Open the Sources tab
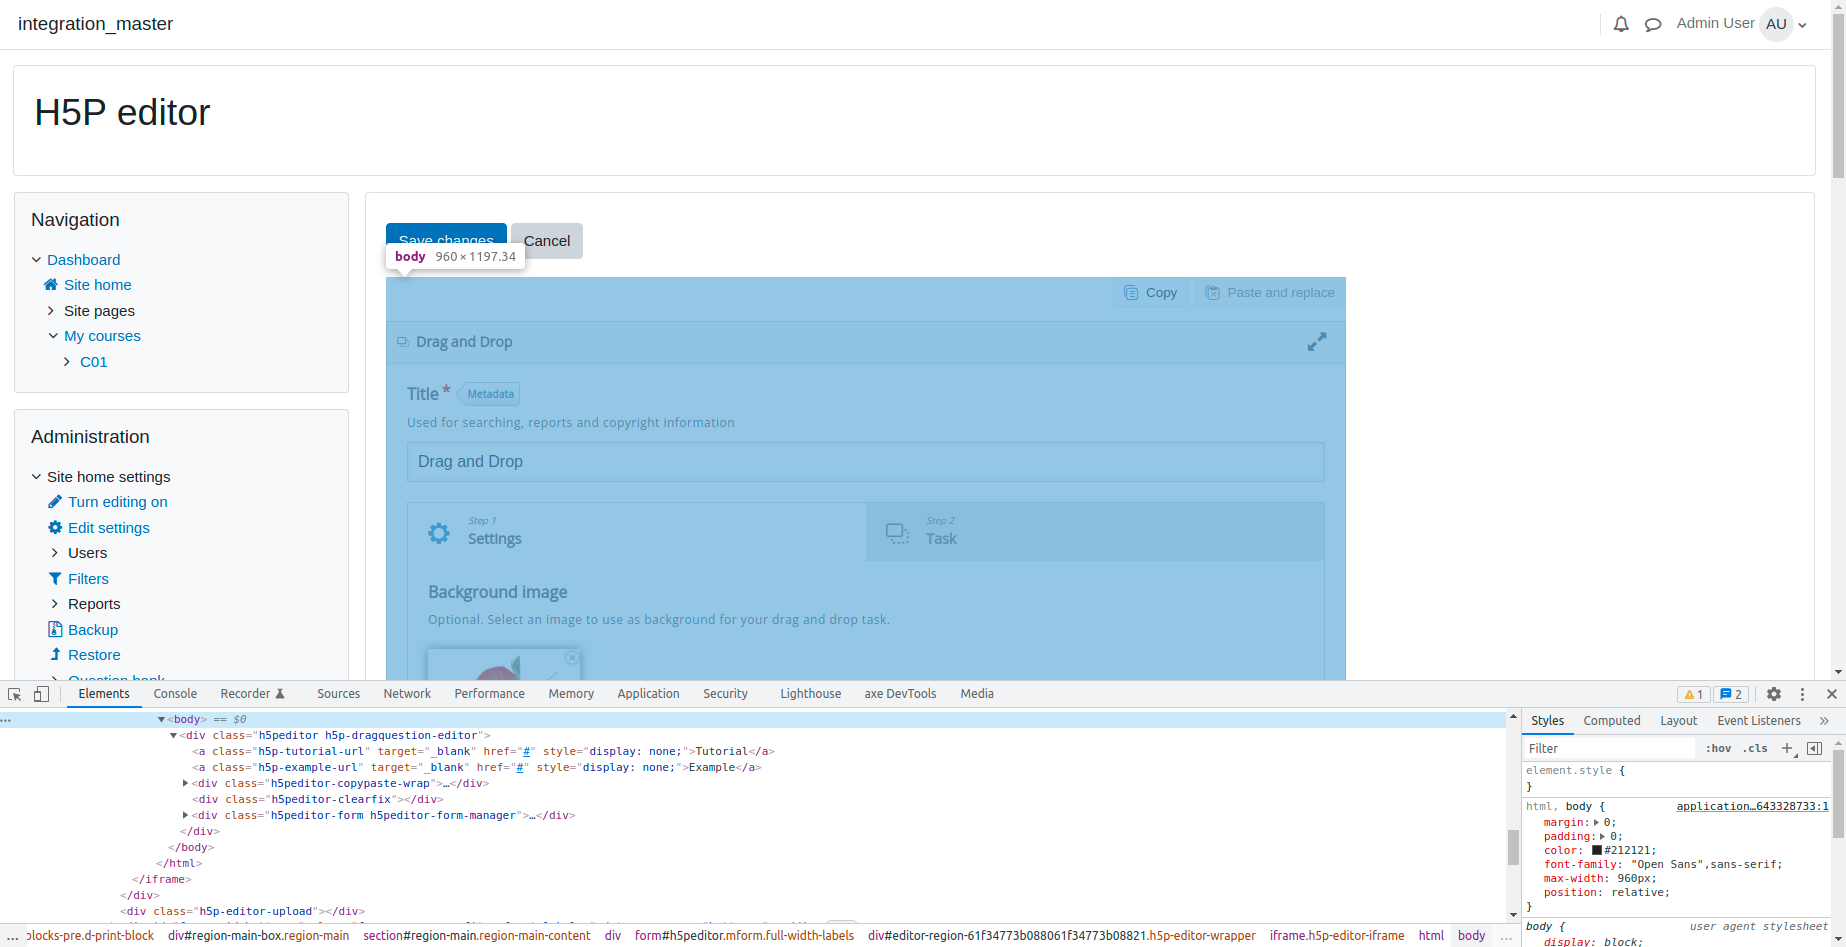1846x947 pixels. pyautogui.click(x=338, y=694)
